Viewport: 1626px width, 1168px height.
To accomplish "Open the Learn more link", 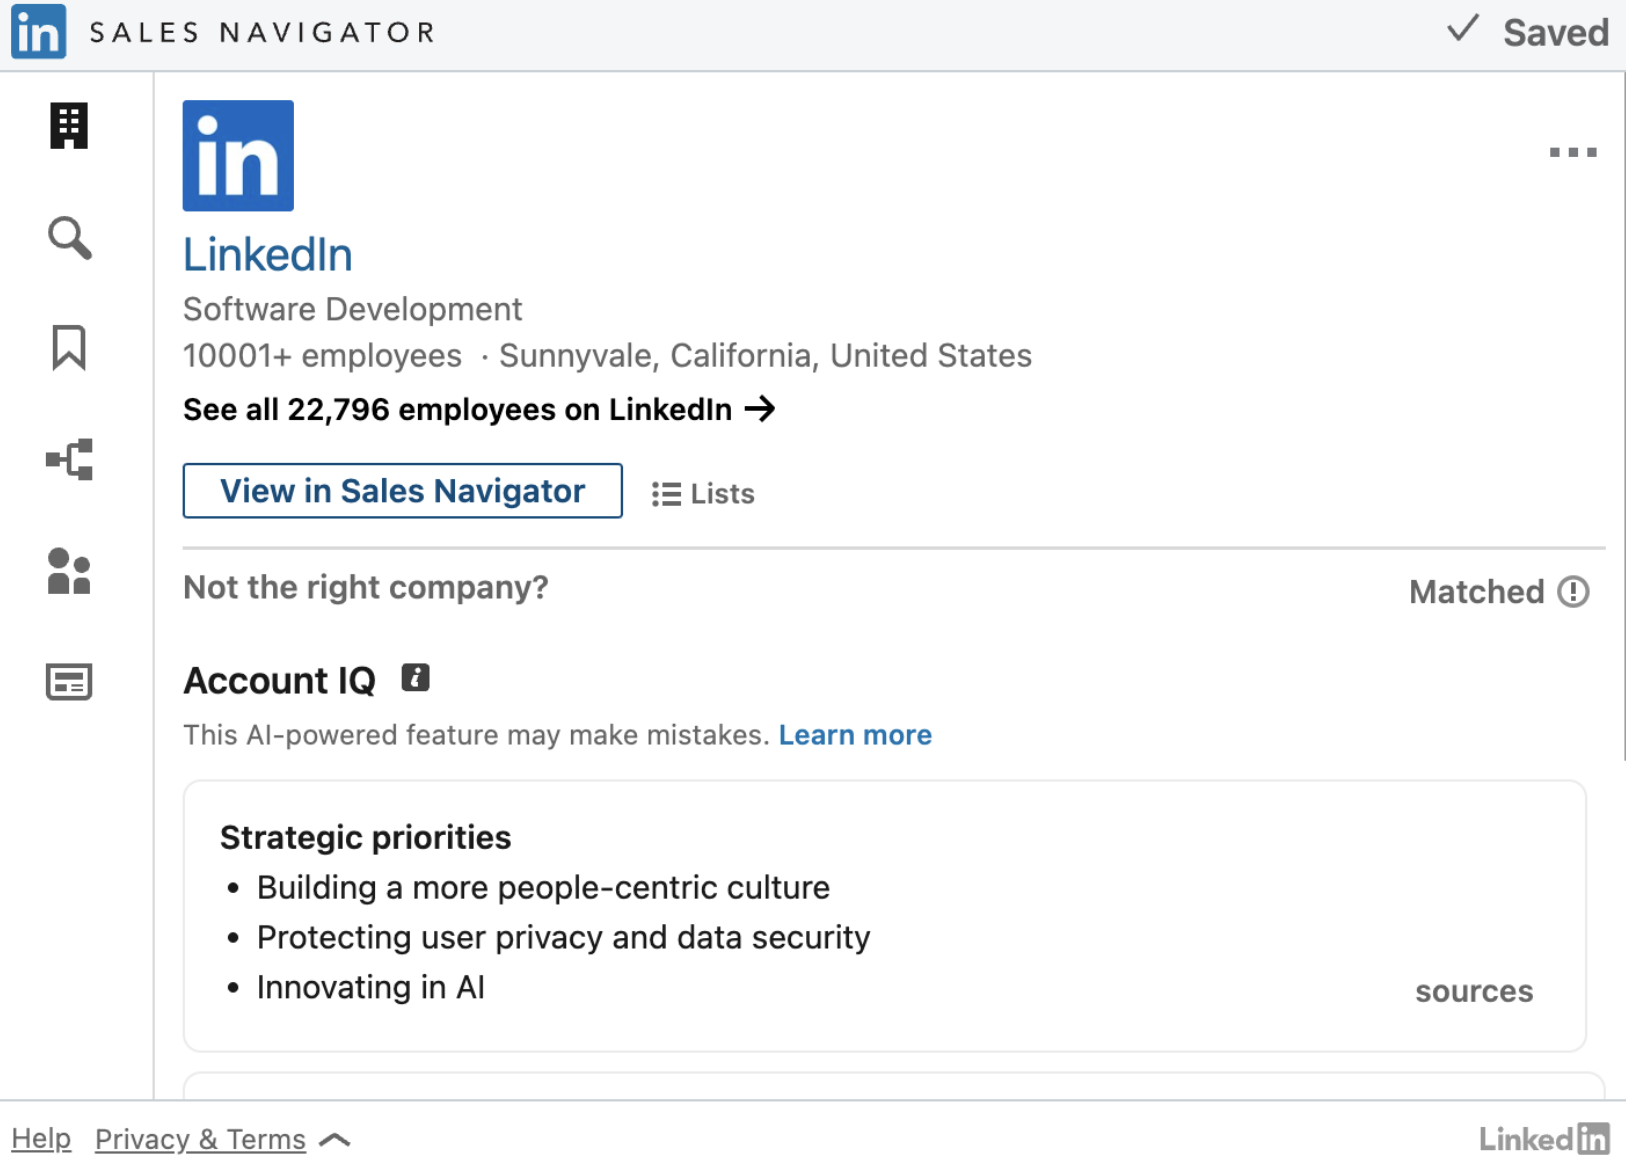I will click(855, 735).
